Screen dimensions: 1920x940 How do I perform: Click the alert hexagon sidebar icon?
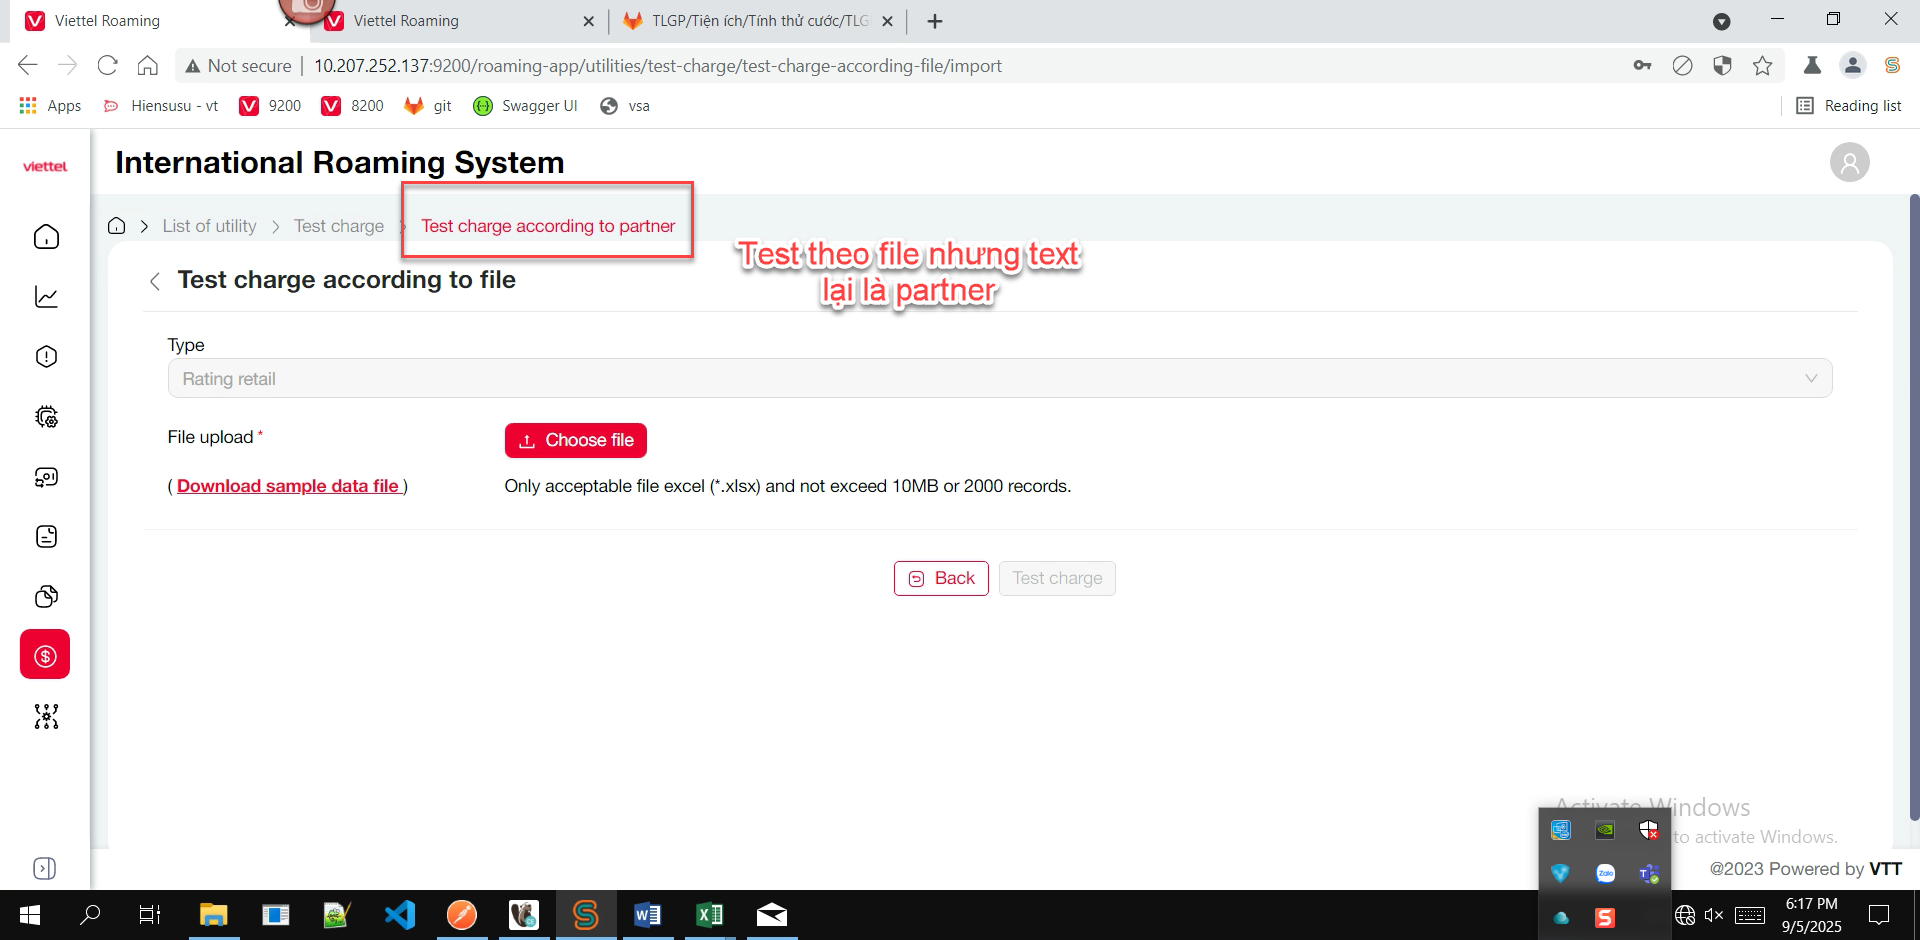[x=46, y=357]
